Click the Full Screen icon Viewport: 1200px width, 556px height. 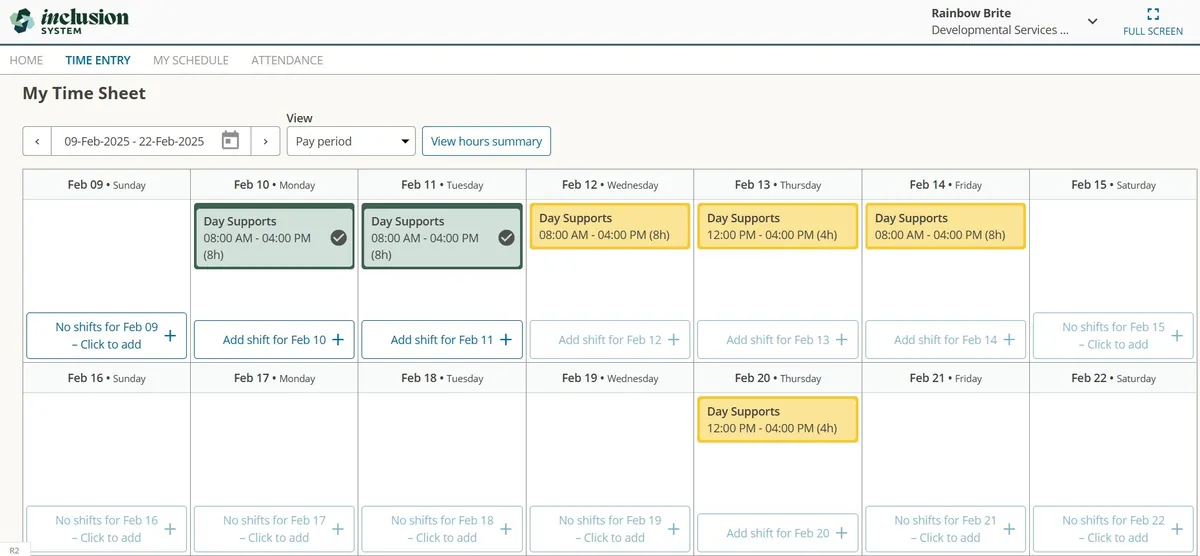pyautogui.click(x=1153, y=15)
